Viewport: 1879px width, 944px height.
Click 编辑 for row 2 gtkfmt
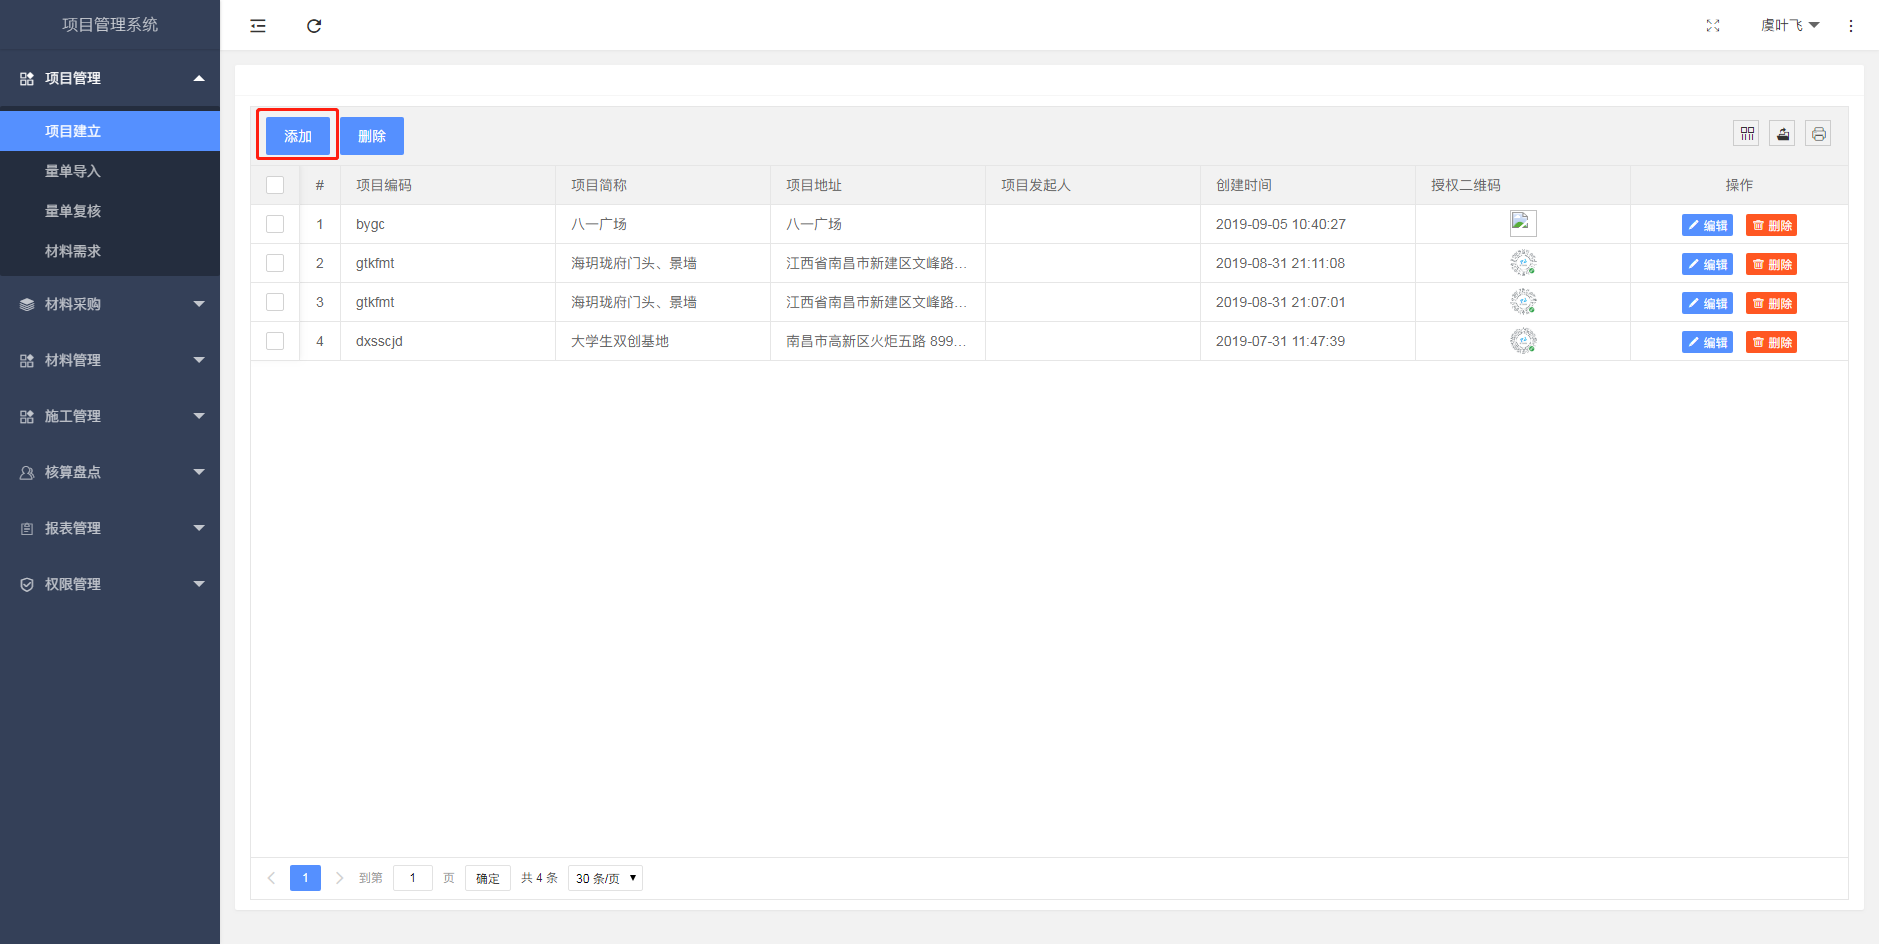[x=1707, y=264]
